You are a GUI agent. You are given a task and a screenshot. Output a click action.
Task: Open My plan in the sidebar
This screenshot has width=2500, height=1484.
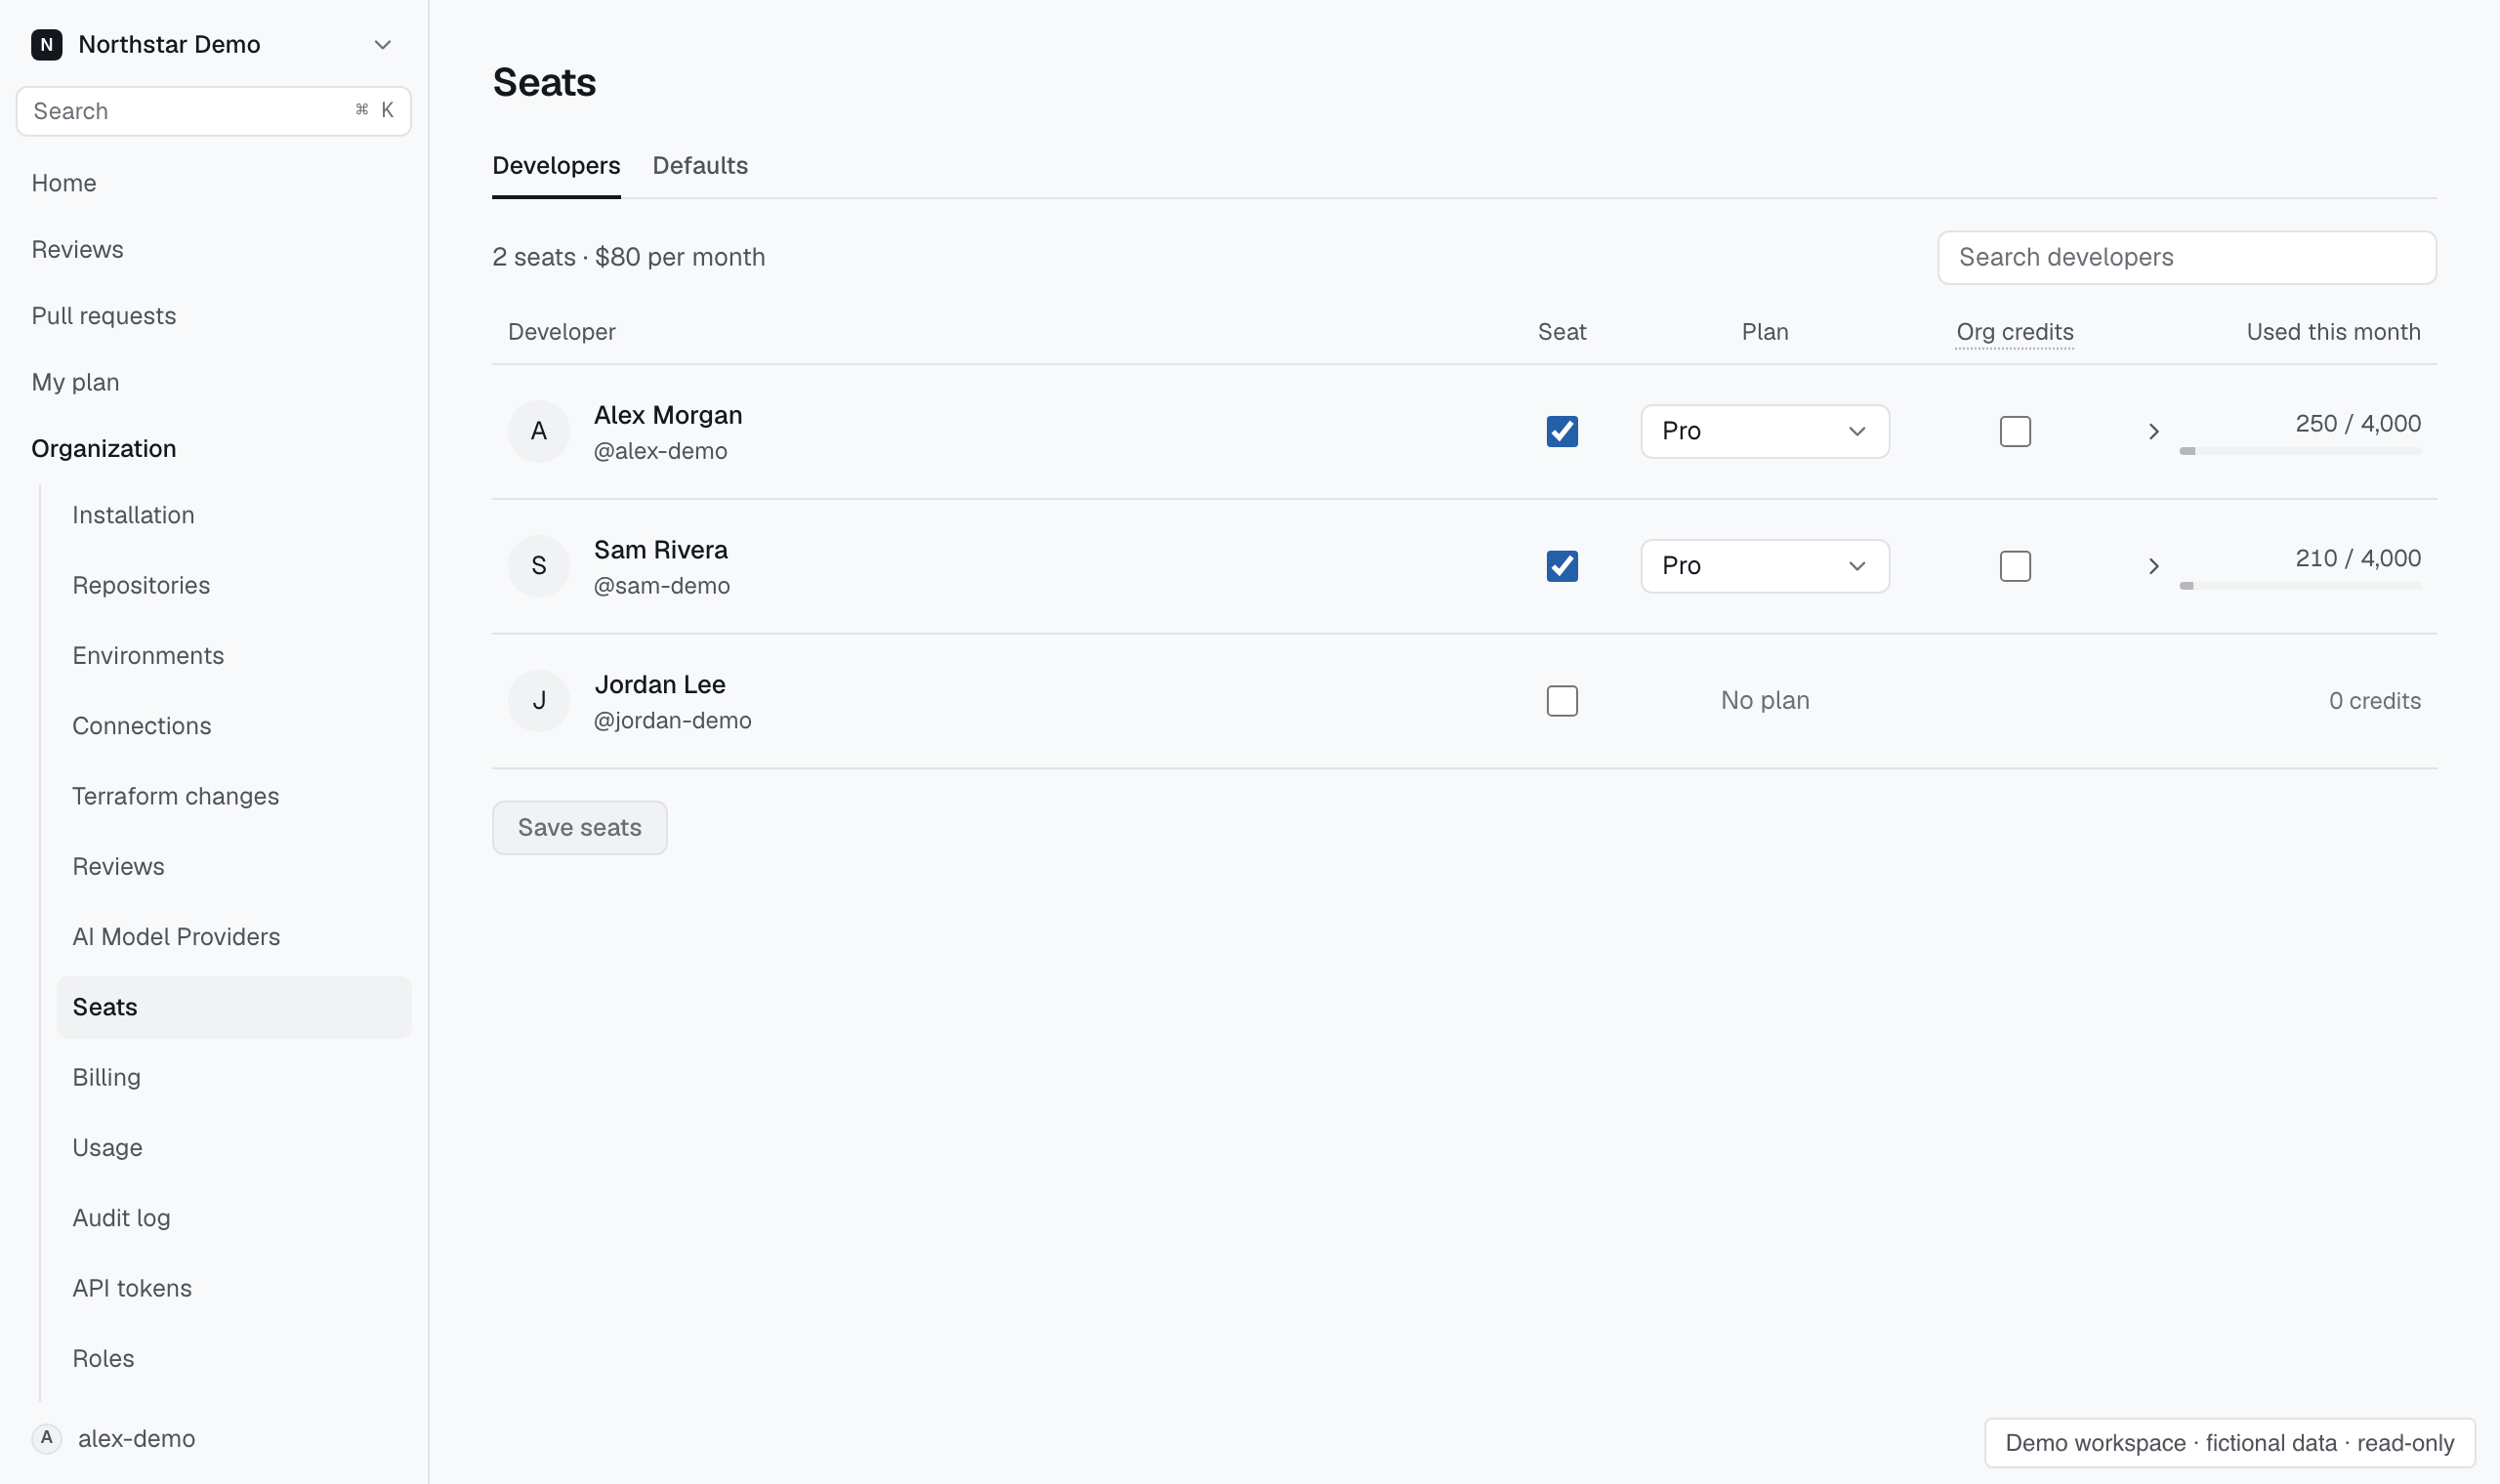(x=75, y=382)
